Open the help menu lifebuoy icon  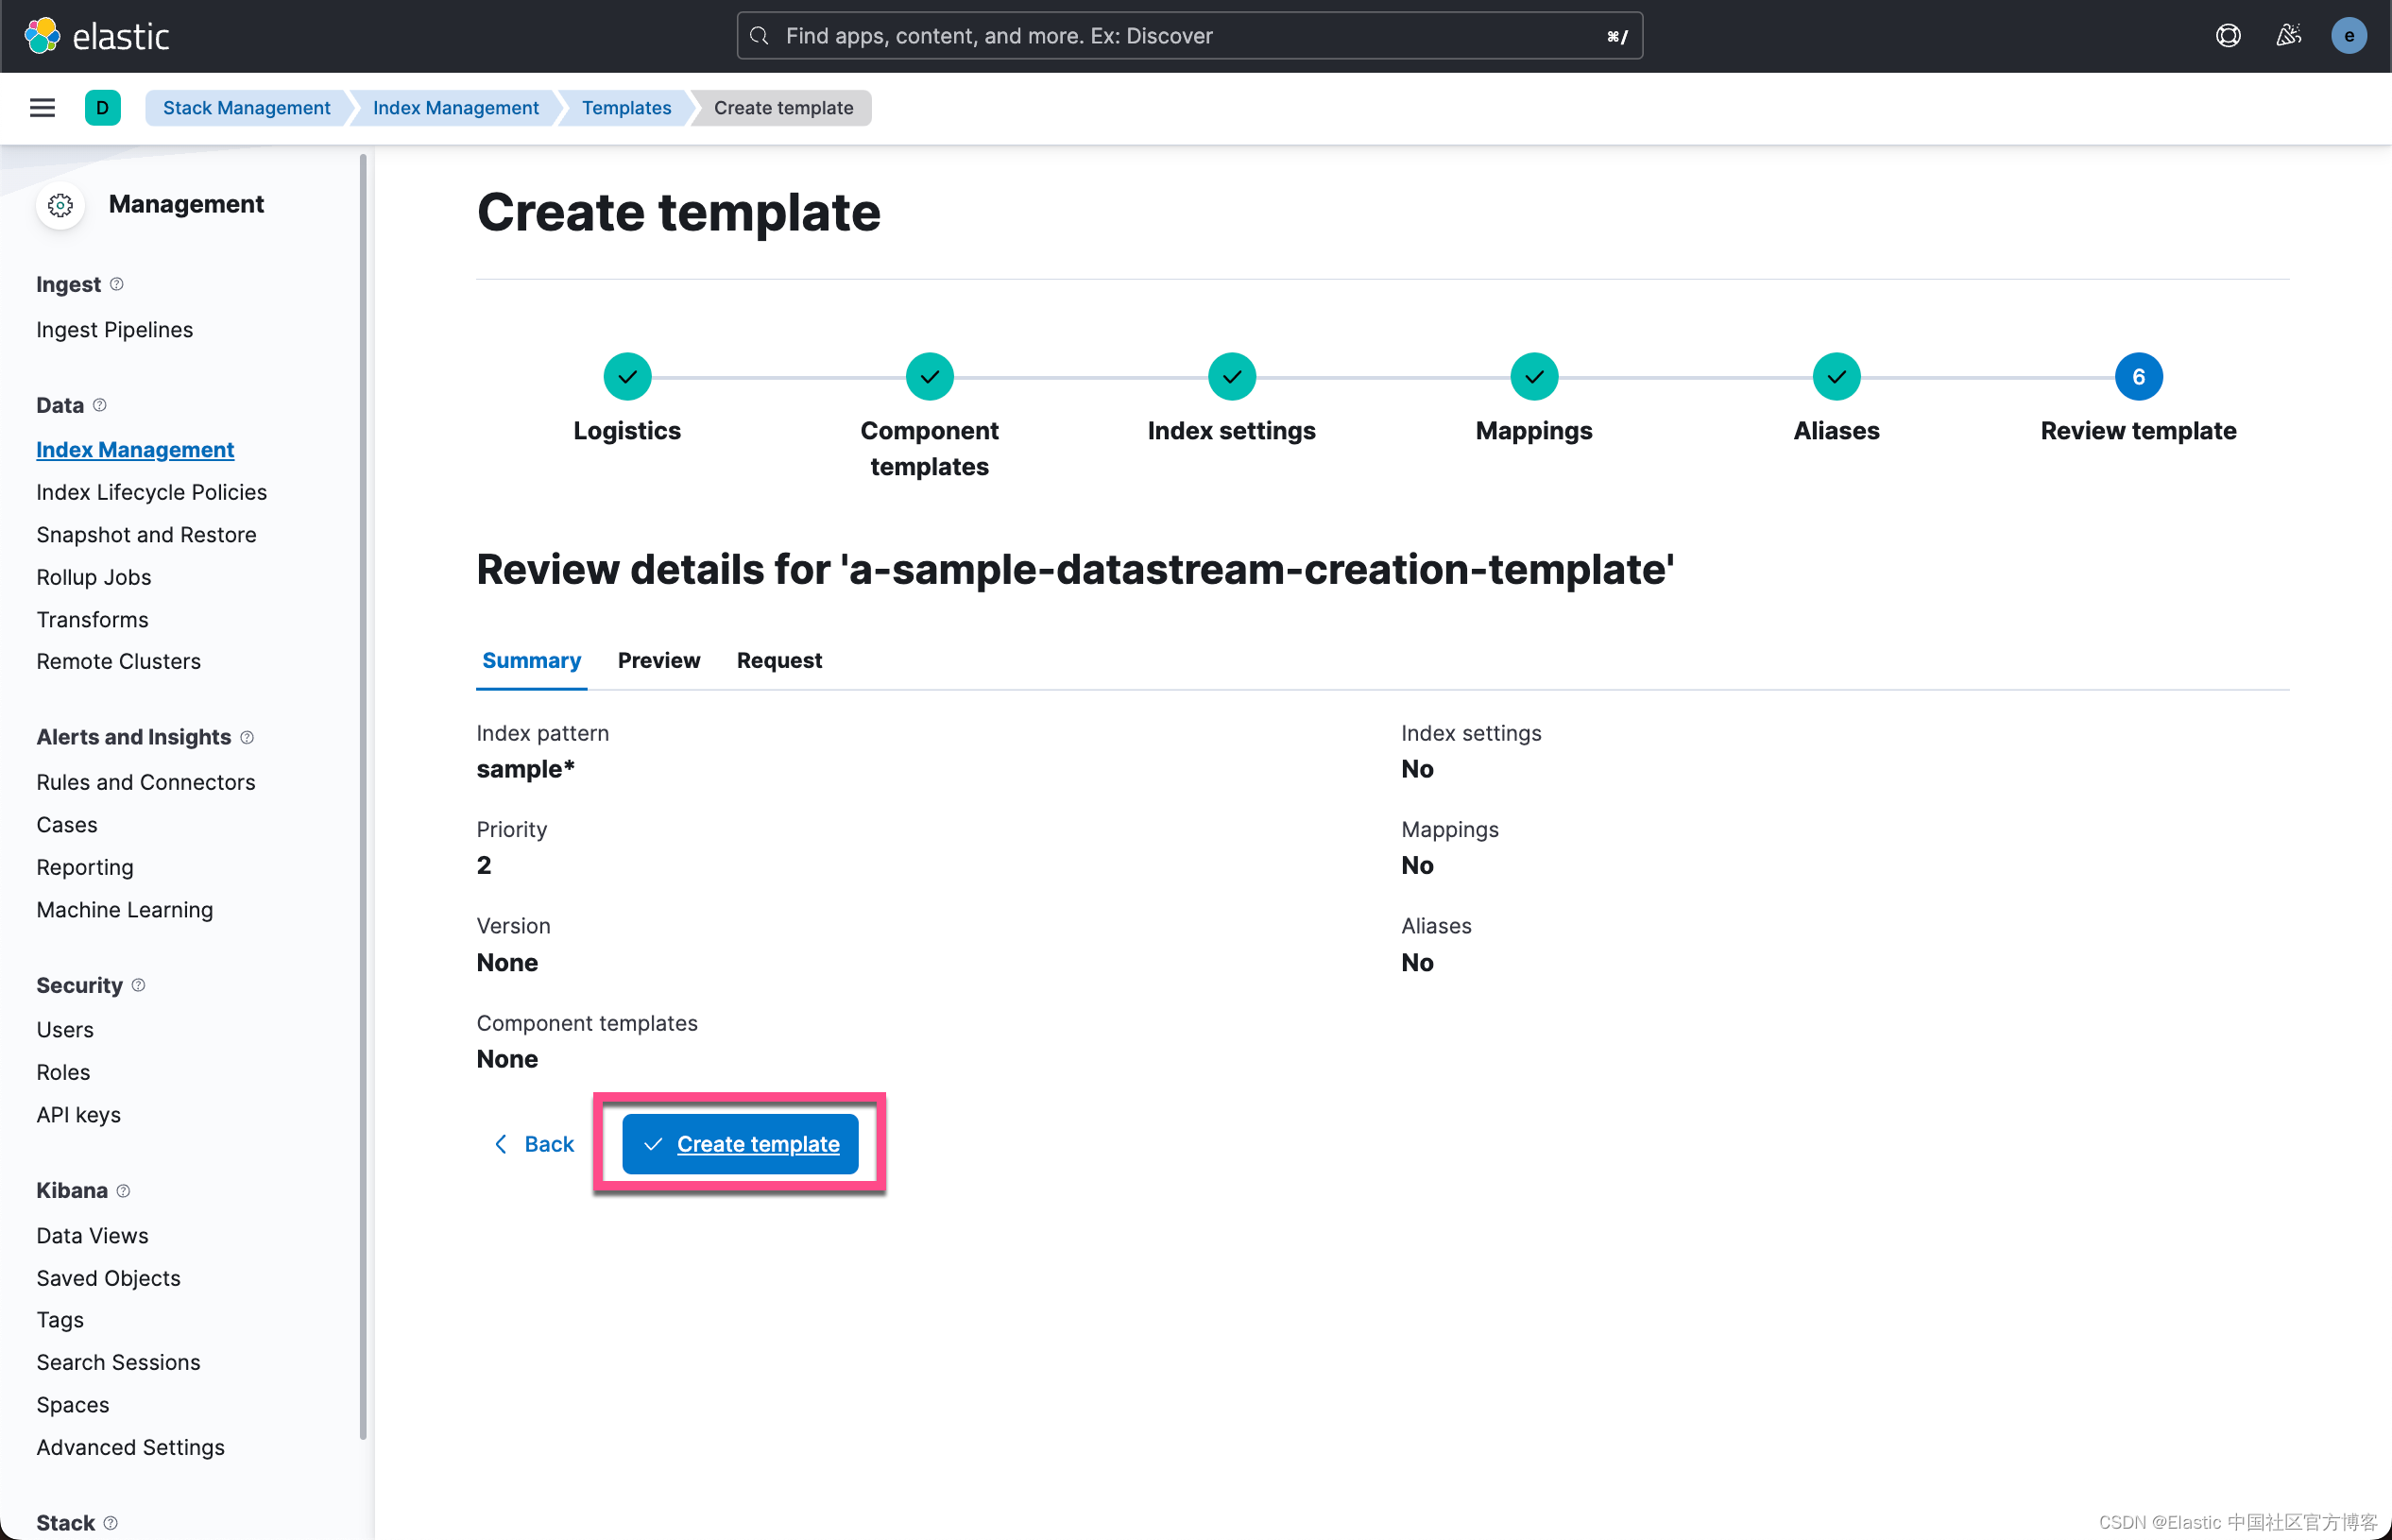(2227, 36)
